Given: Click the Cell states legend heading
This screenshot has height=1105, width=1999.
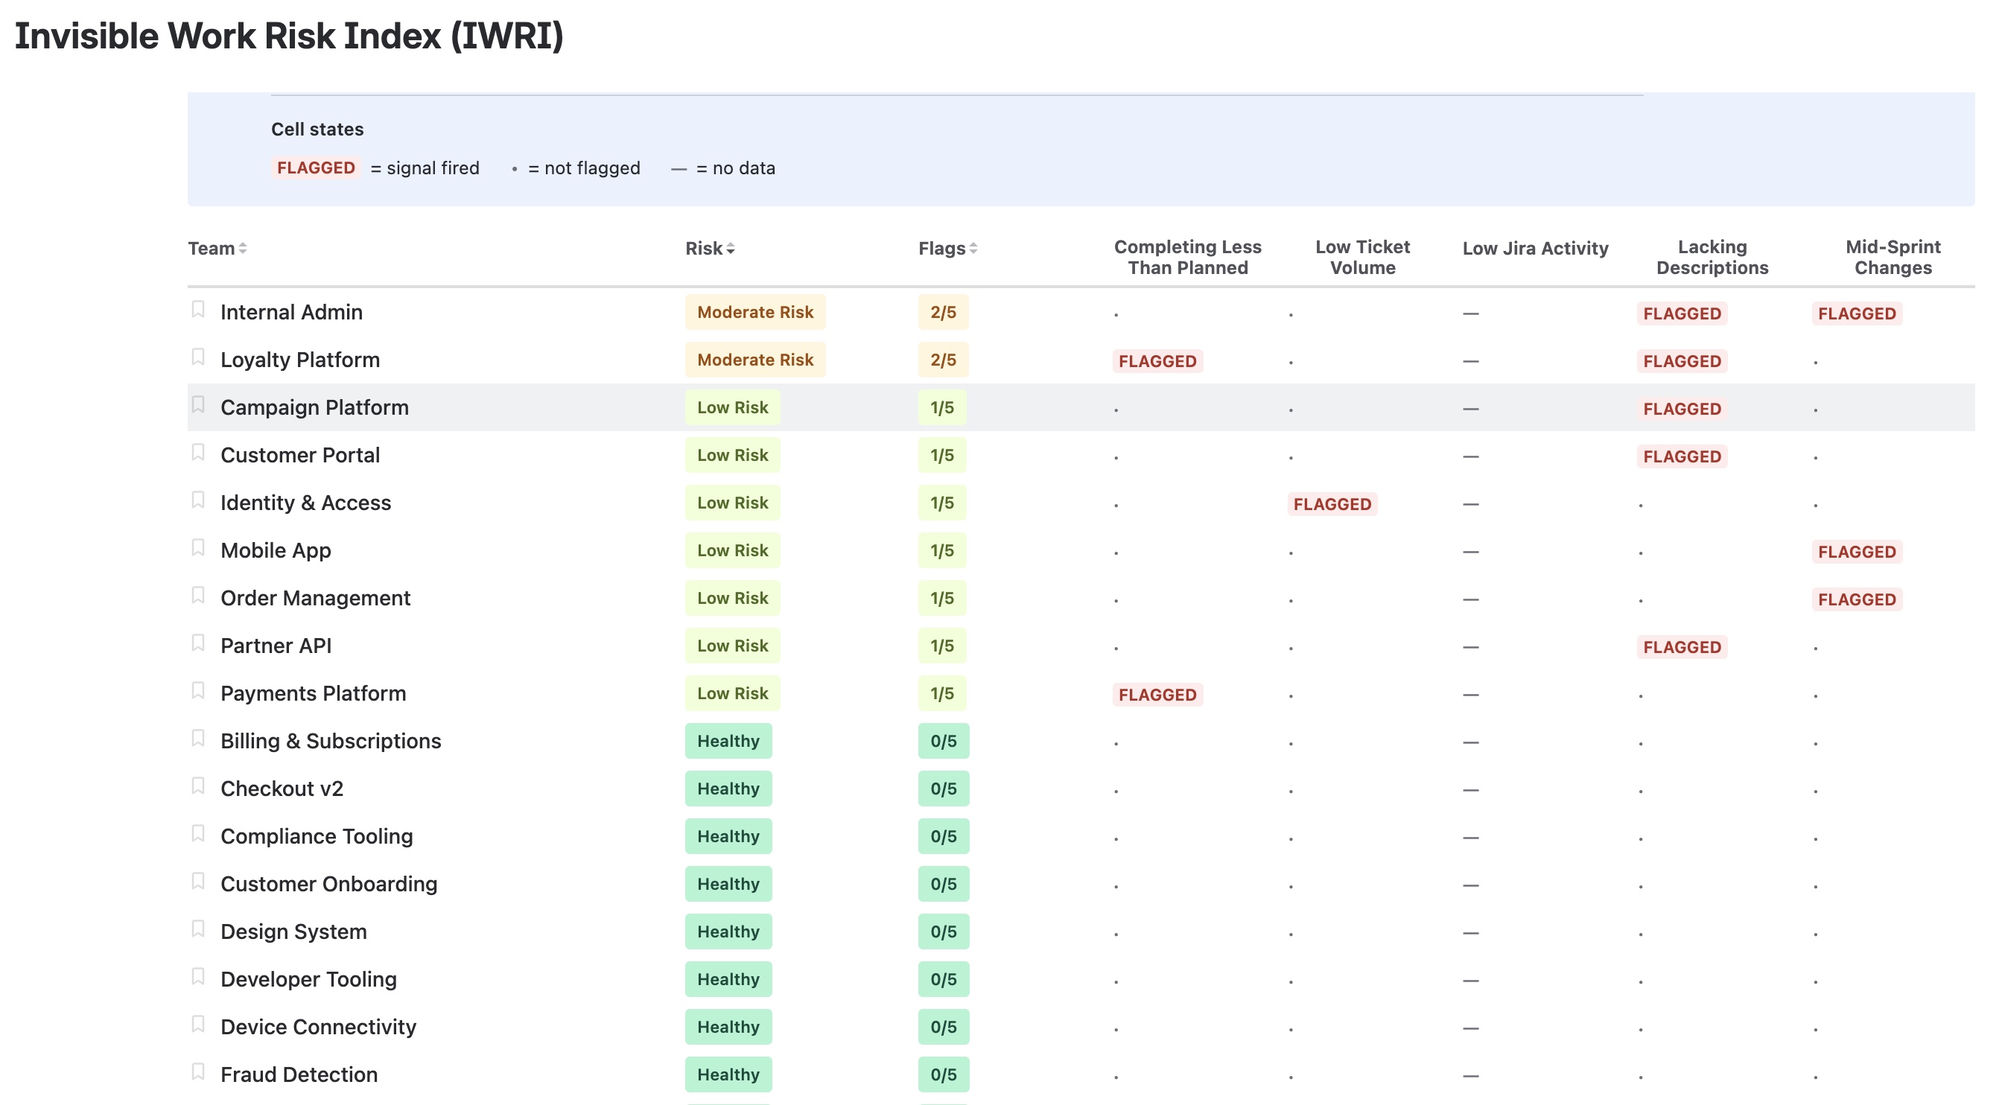Looking at the screenshot, I should click(x=317, y=129).
